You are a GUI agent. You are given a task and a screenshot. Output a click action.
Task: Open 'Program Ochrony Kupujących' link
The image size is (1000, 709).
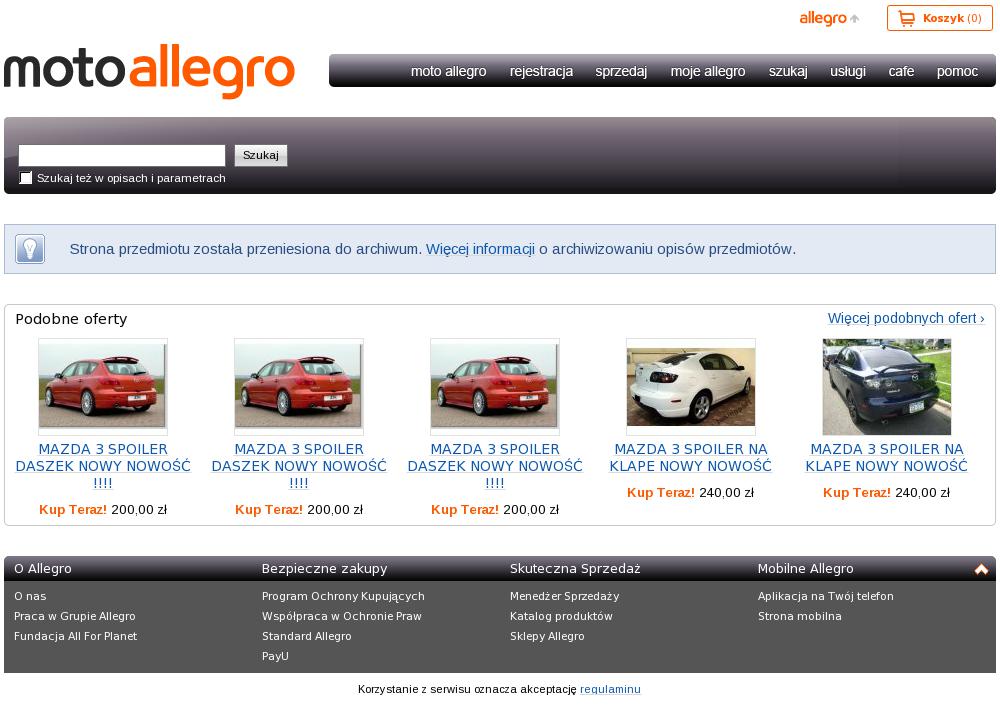(343, 596)
